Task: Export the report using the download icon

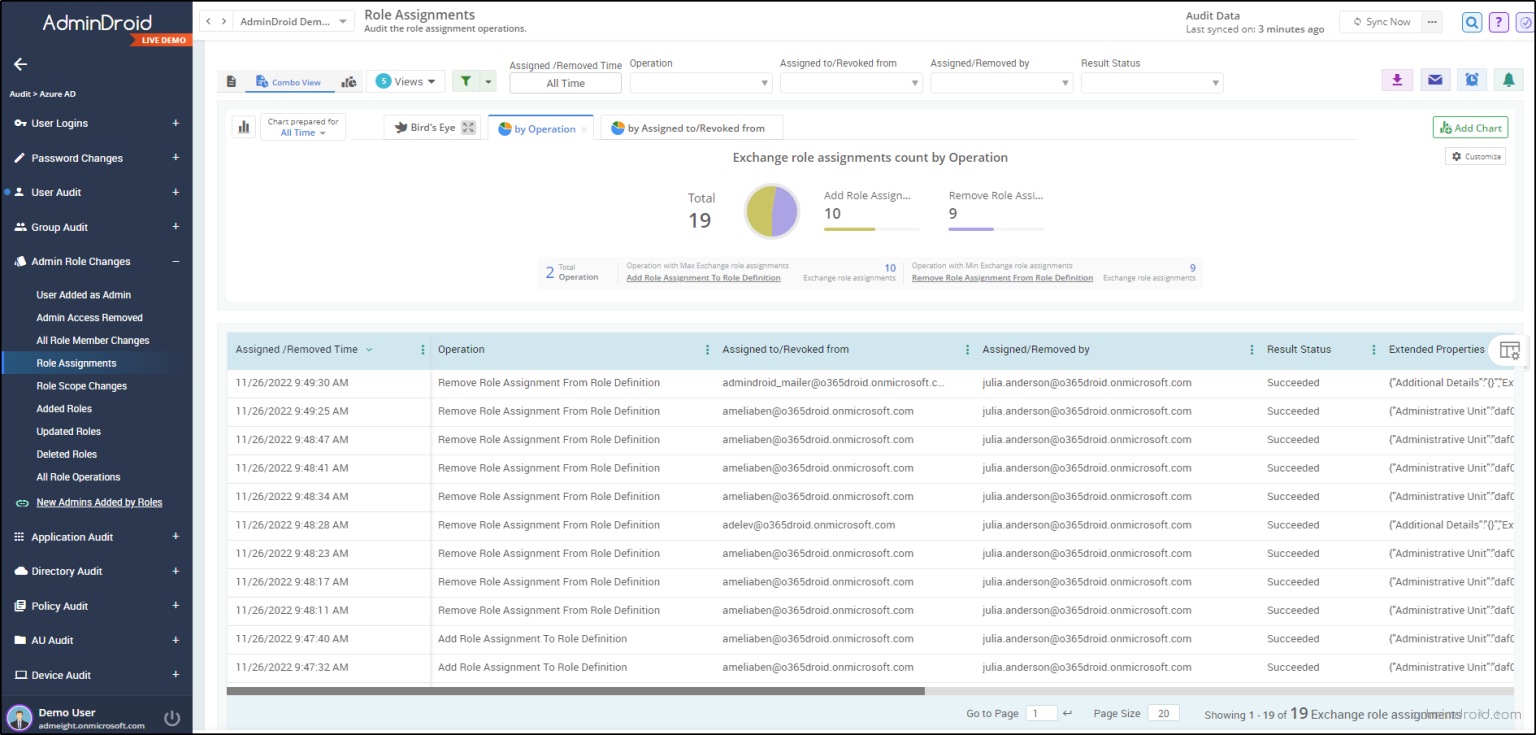Action: [x=1396, y=79]
